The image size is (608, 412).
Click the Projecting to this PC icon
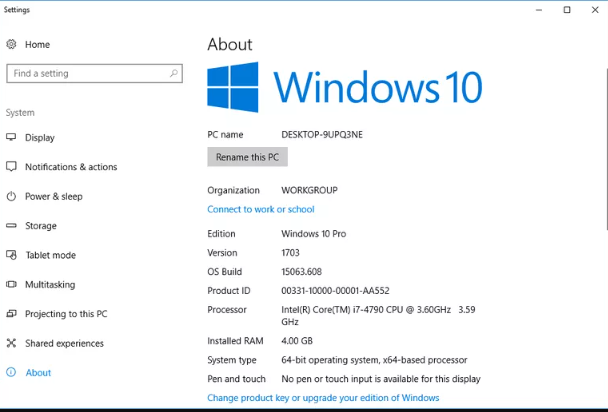(x=11, y=314)
